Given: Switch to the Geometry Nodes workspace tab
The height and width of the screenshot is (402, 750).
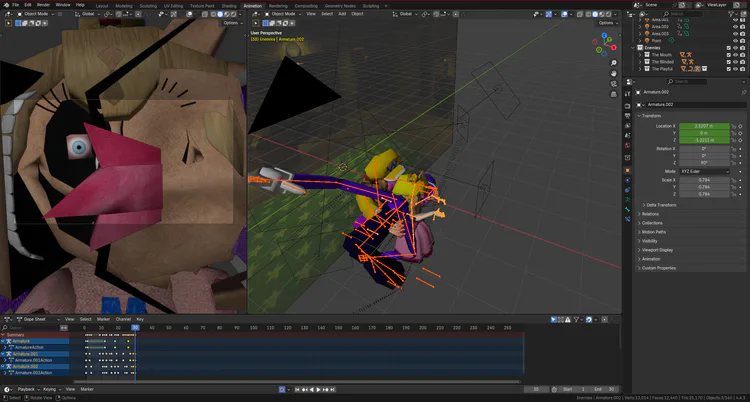Looking at the screenshot, I should tap(340, 6).
